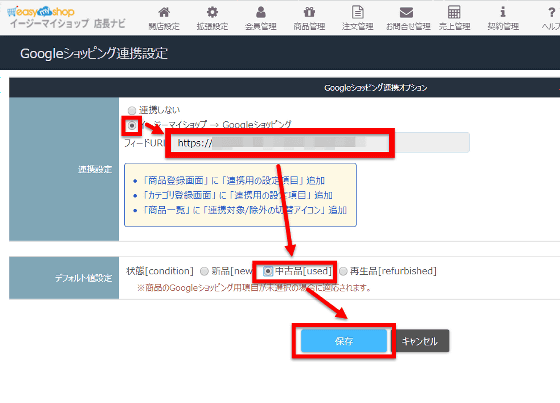
Task: Click the 「商品登録面面」 bullet text
Action: tap(234, 180)
